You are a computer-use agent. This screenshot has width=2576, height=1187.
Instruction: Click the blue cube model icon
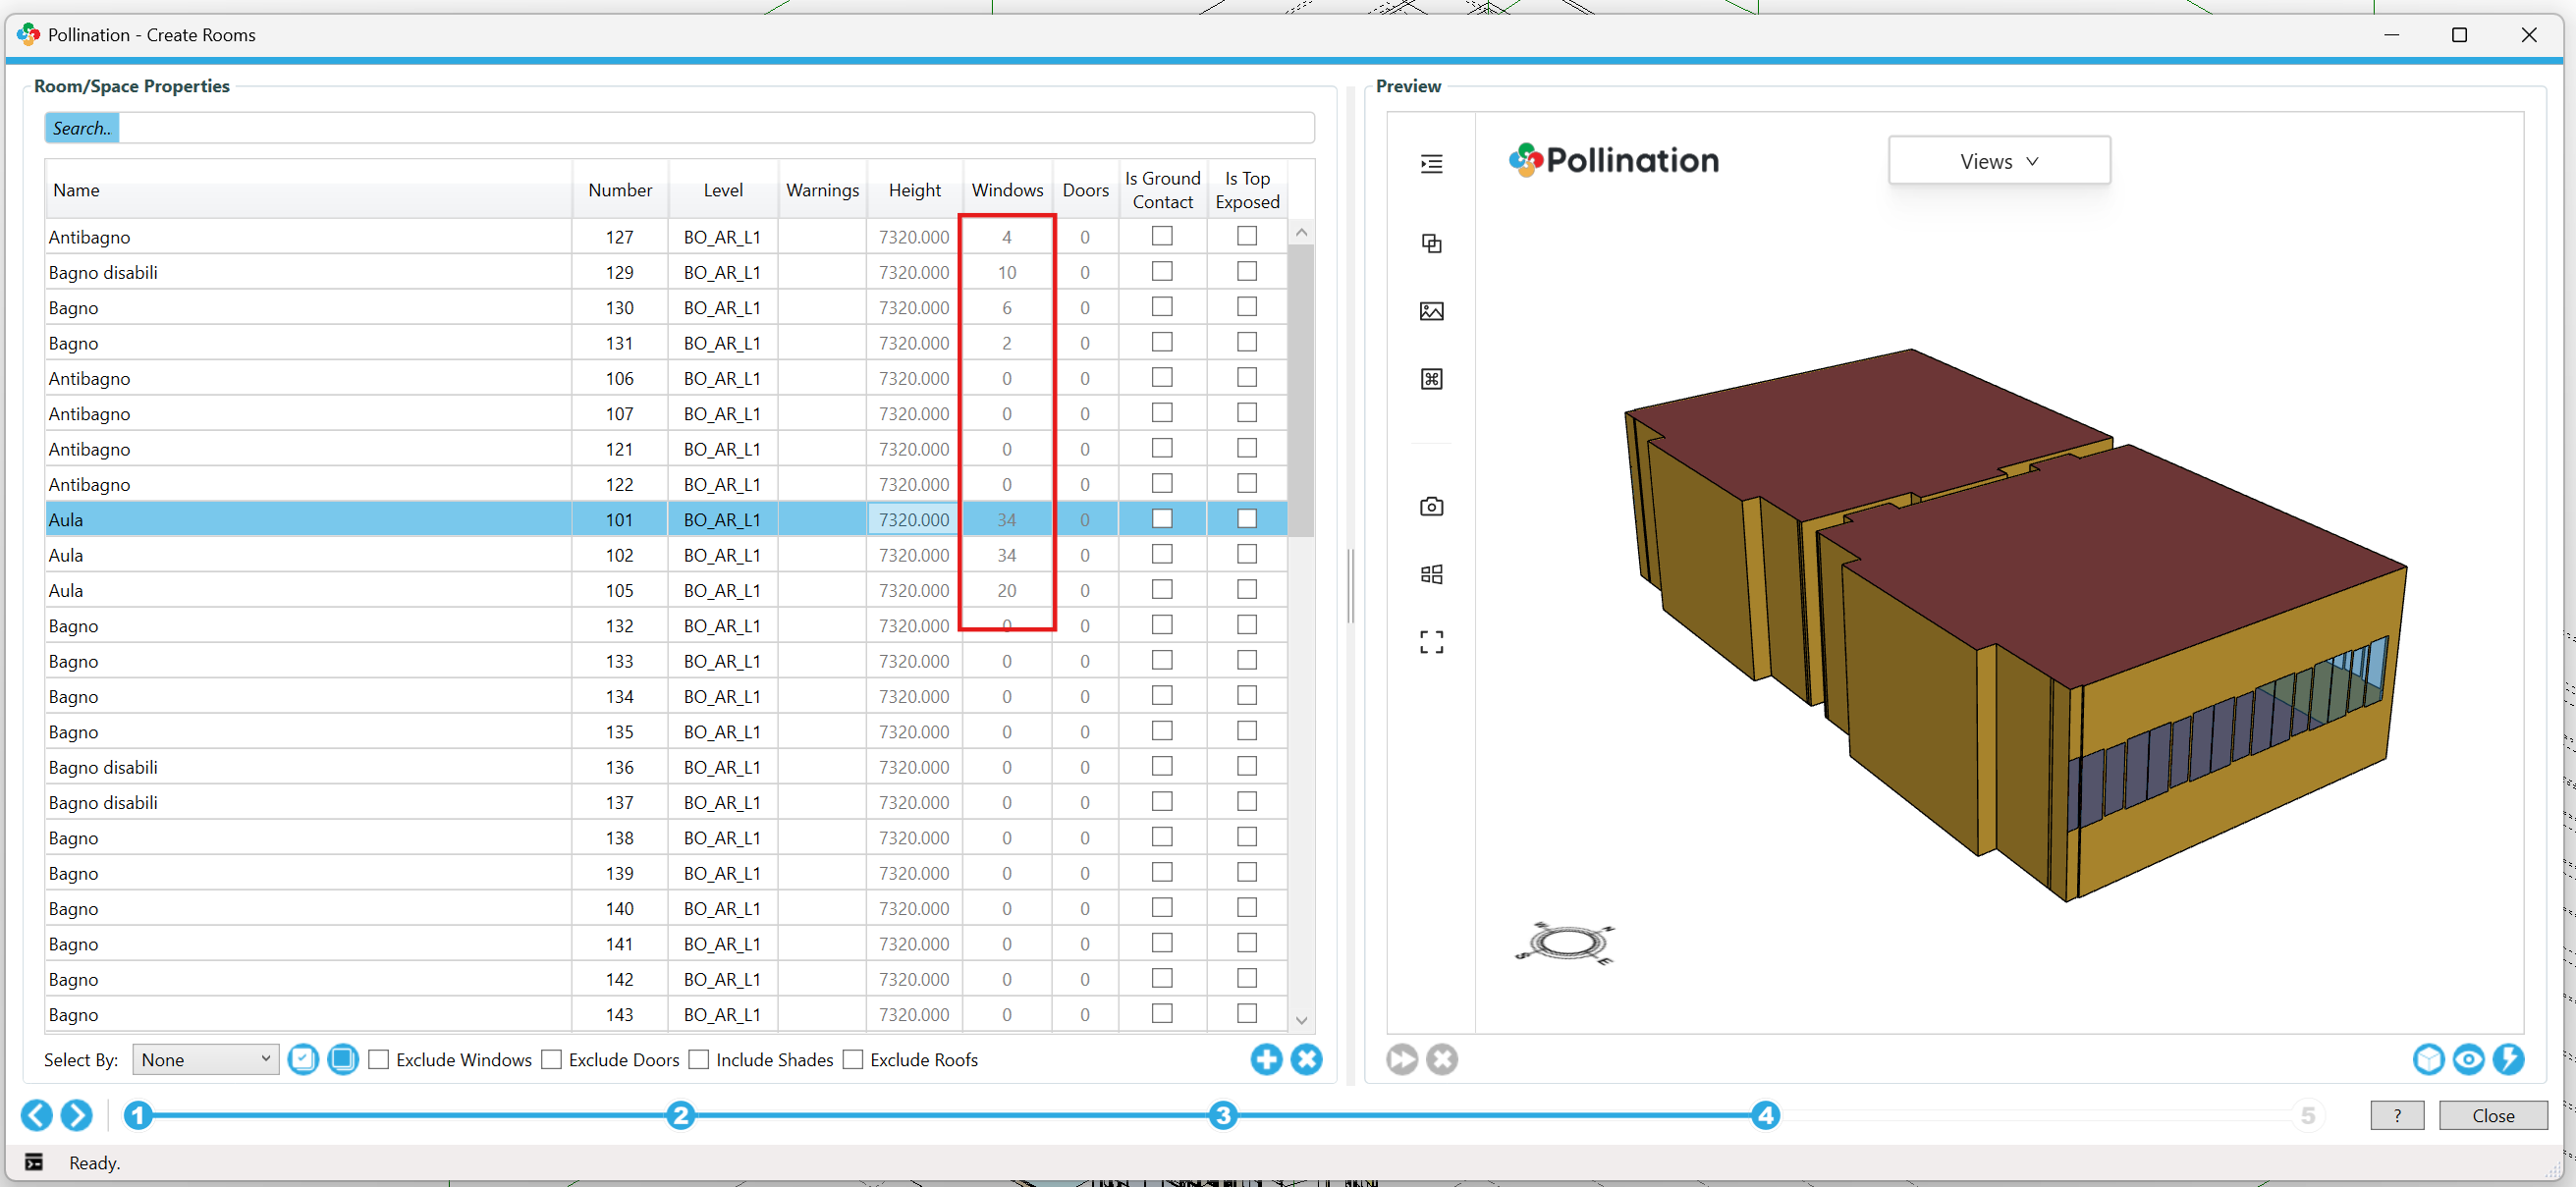(2428, 1060)
